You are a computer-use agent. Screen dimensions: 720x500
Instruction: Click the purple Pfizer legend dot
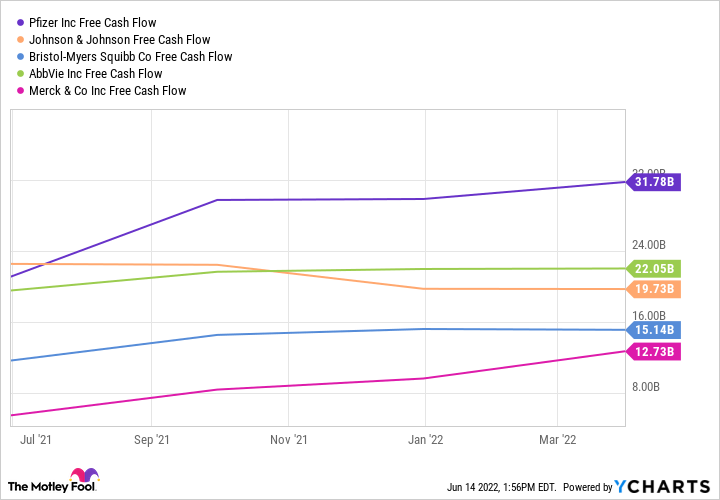[x=21, y=23]
